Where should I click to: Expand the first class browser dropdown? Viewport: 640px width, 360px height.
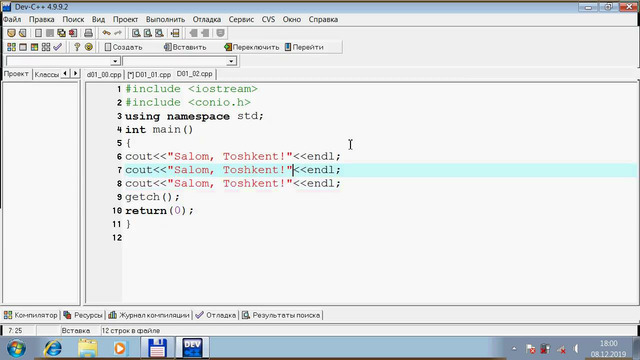click(115, 61)
